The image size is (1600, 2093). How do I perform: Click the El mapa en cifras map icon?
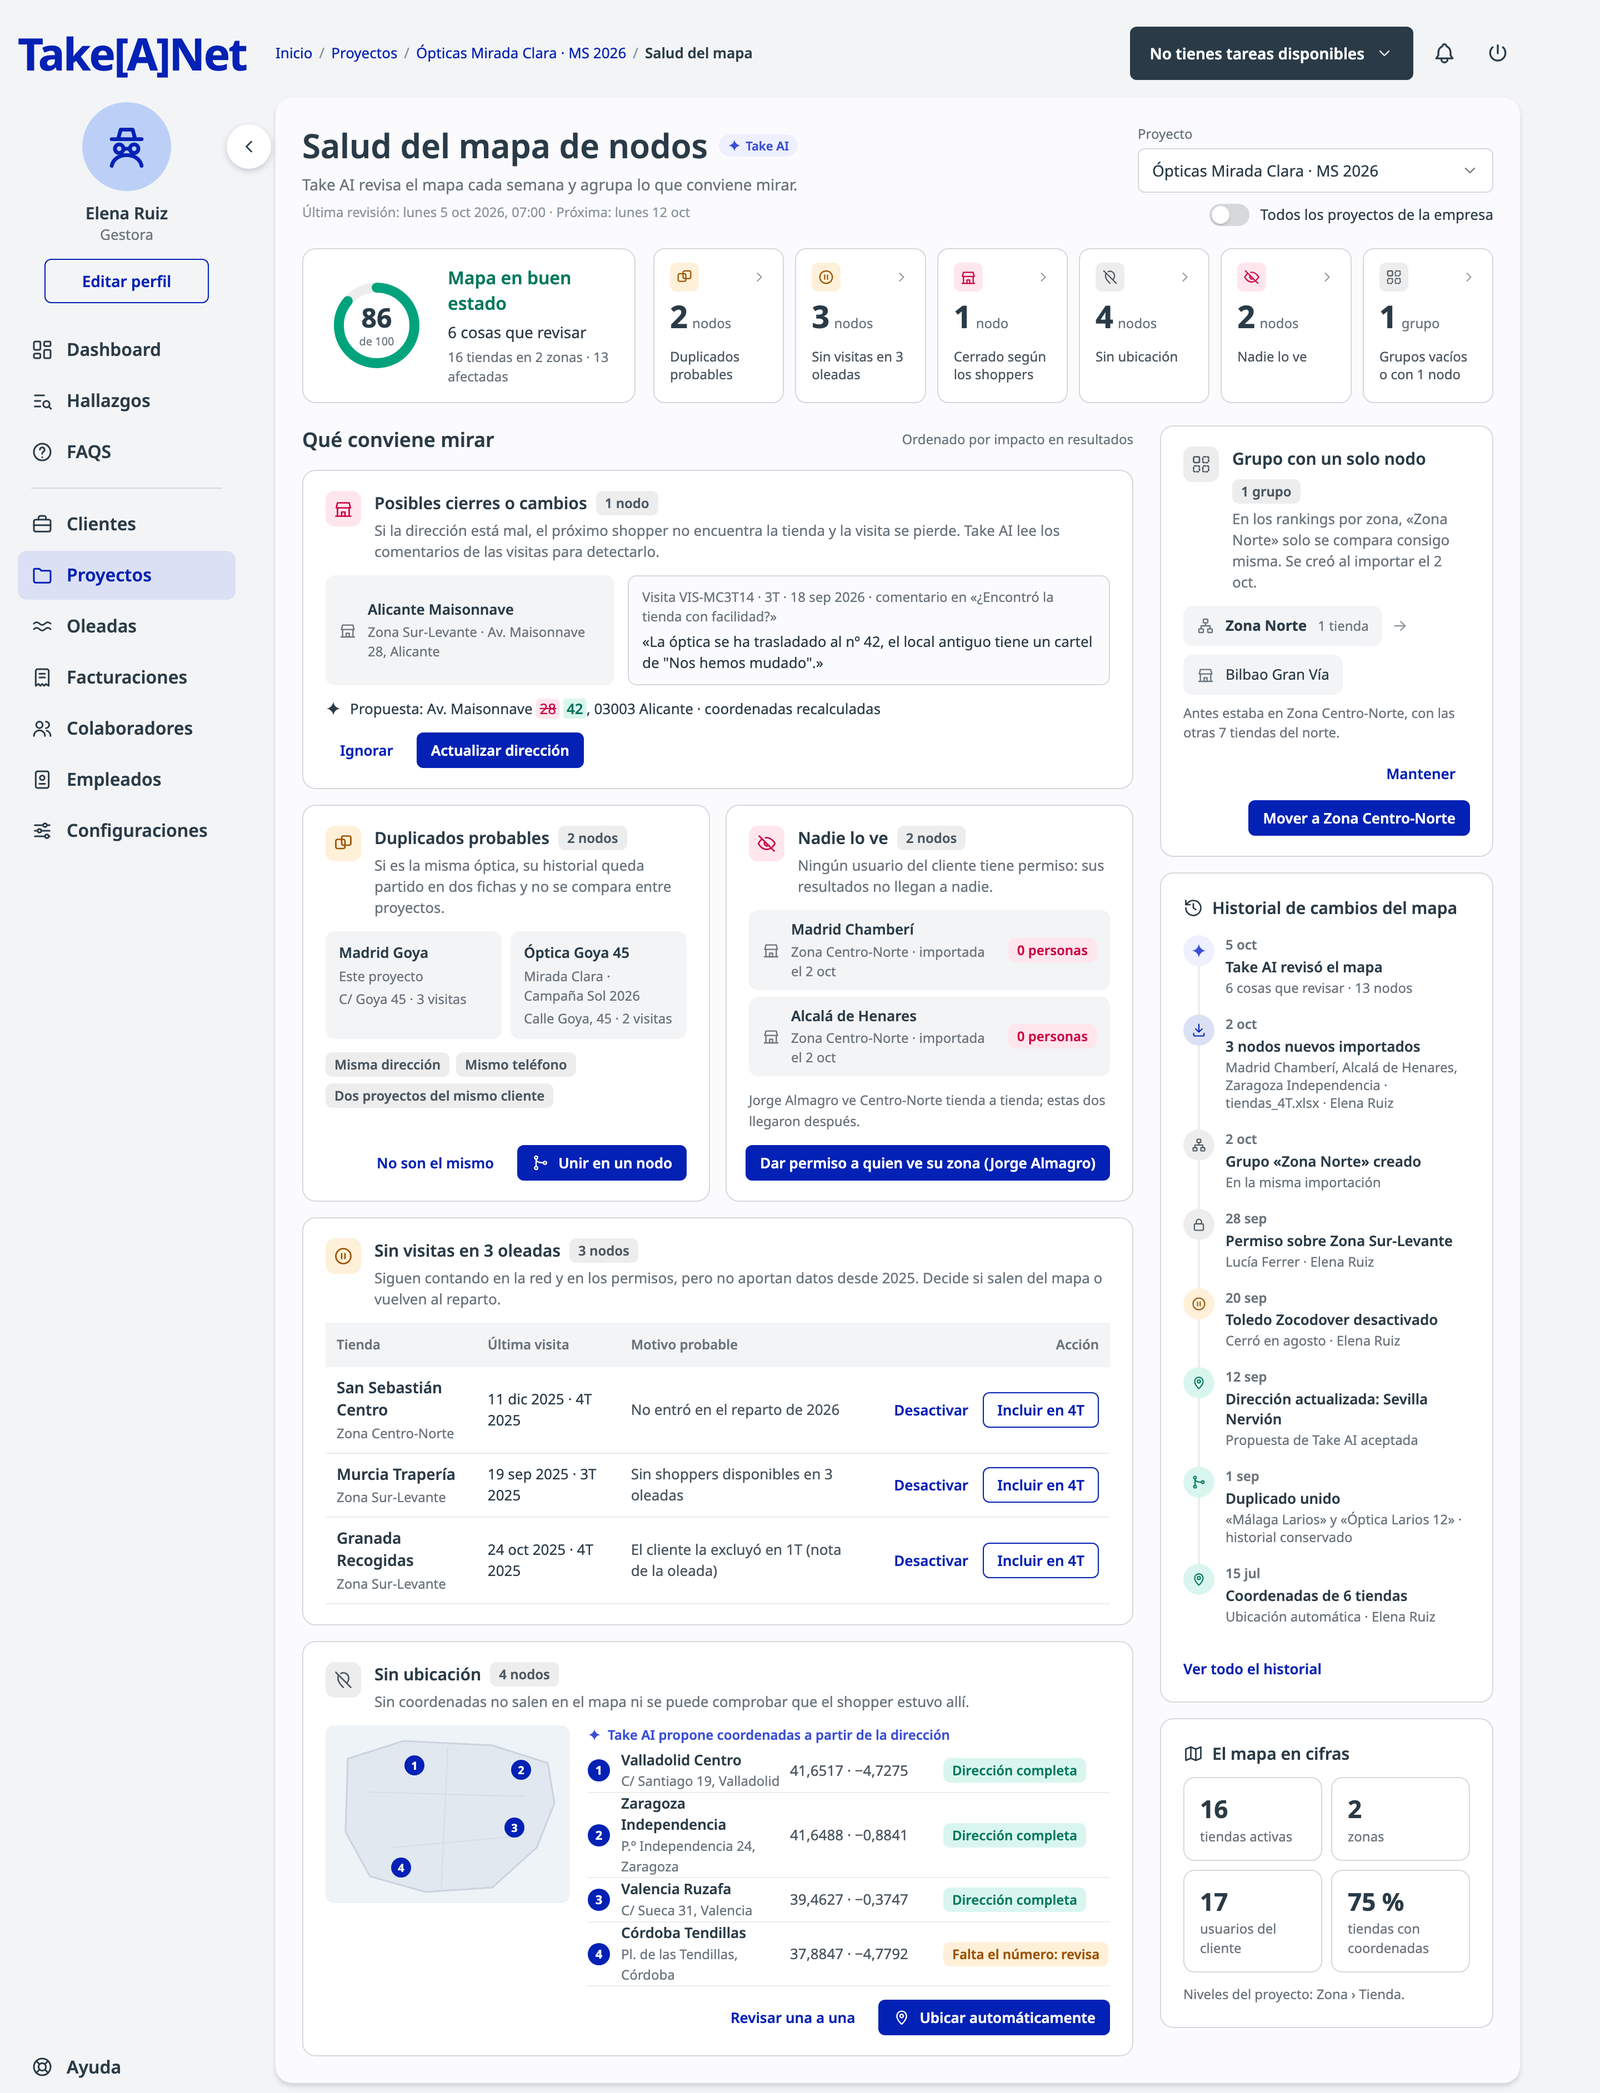1193,1754
